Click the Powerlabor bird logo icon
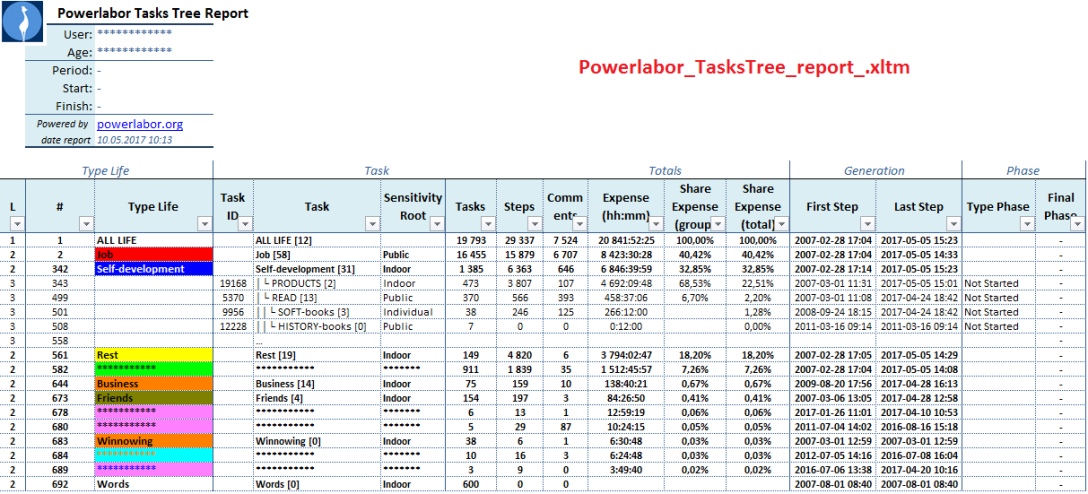This screenshot has width=1088, height=494. click(x=22, y=22)
